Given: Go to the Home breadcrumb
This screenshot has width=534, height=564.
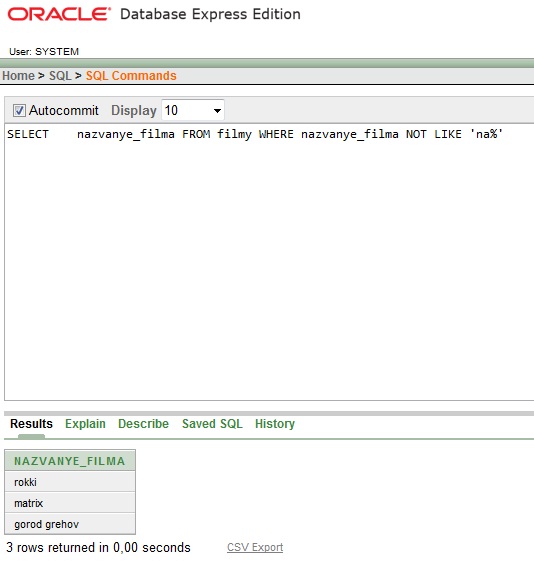Looking at the screenshot, I should pyautogui.click(x=18, y=76).
